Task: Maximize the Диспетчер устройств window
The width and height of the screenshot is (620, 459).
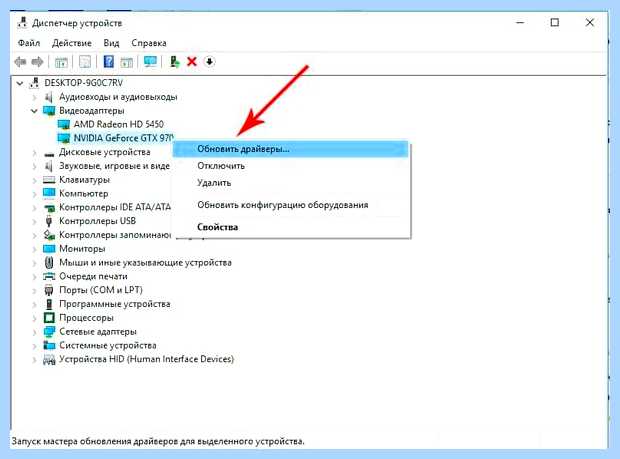Action: click(x=555, y=23)
